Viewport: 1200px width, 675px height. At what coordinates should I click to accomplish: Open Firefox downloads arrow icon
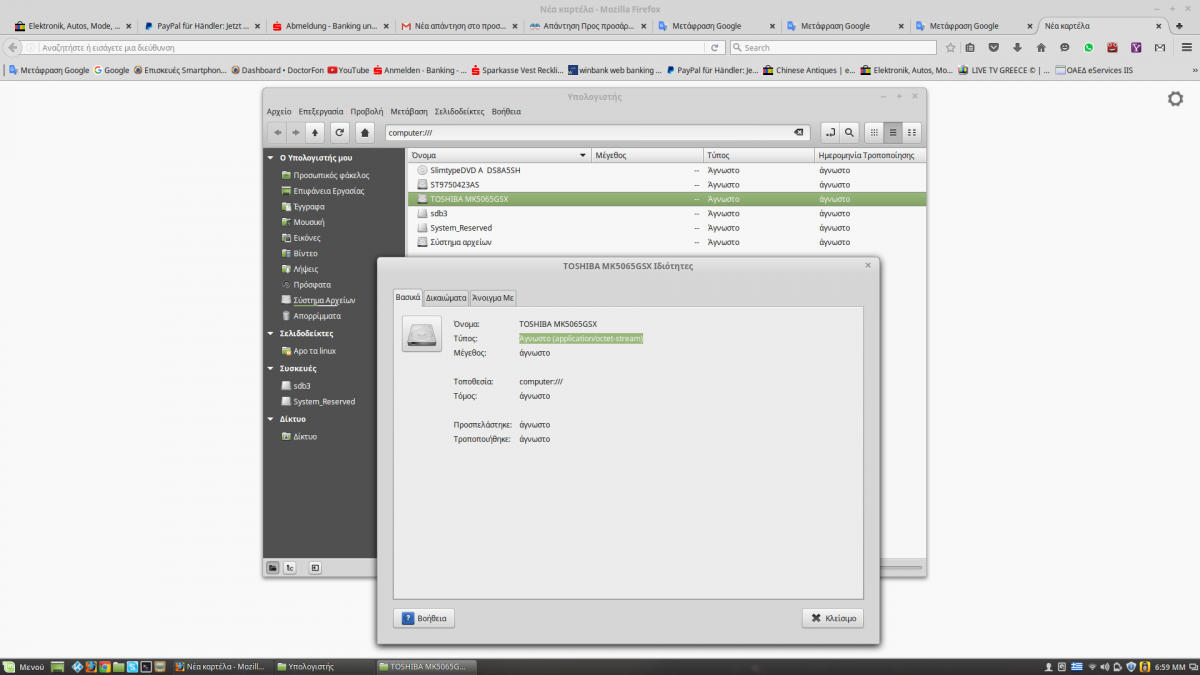[x=1017, y=47]
